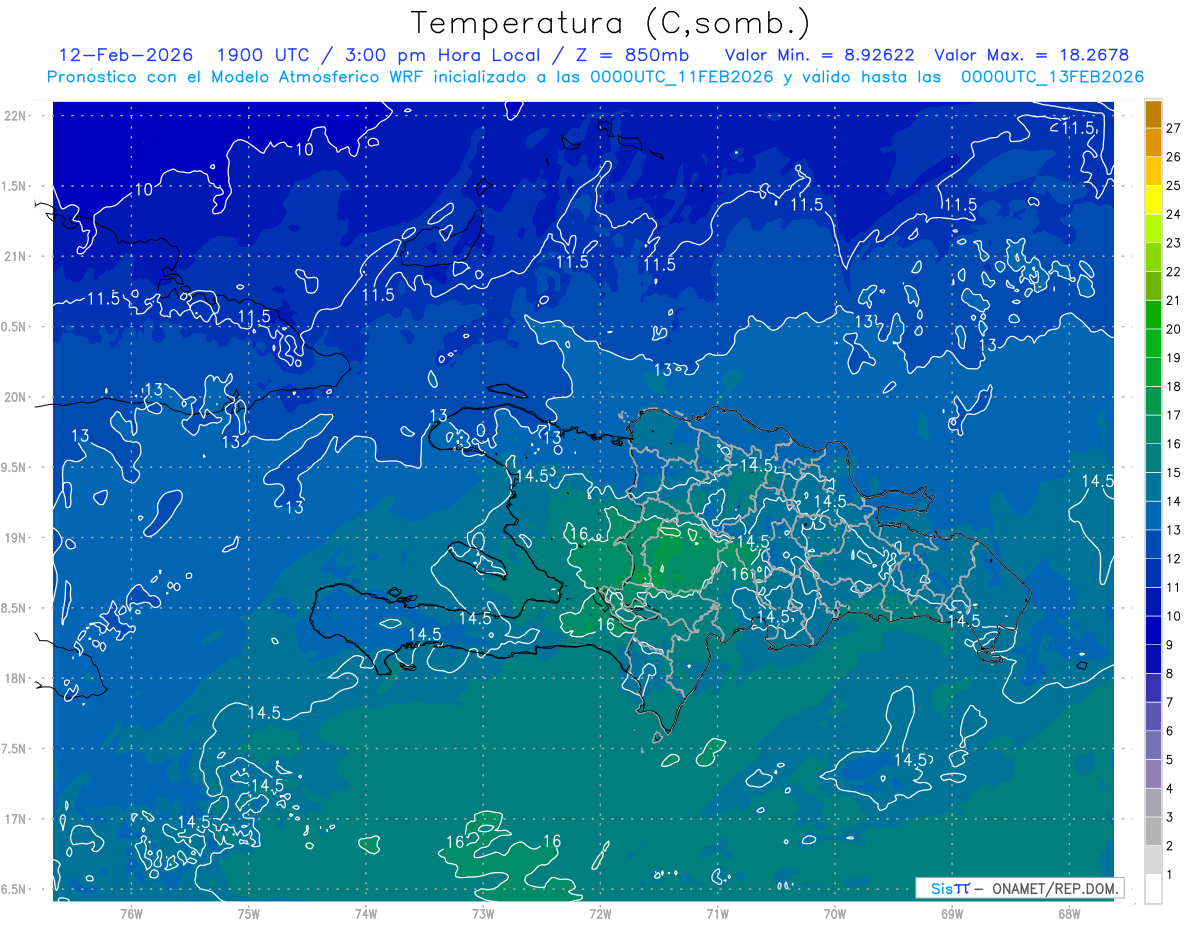Select the '74W' longitude label
The width and height of the screenshot is (1200, 927).
366,913
